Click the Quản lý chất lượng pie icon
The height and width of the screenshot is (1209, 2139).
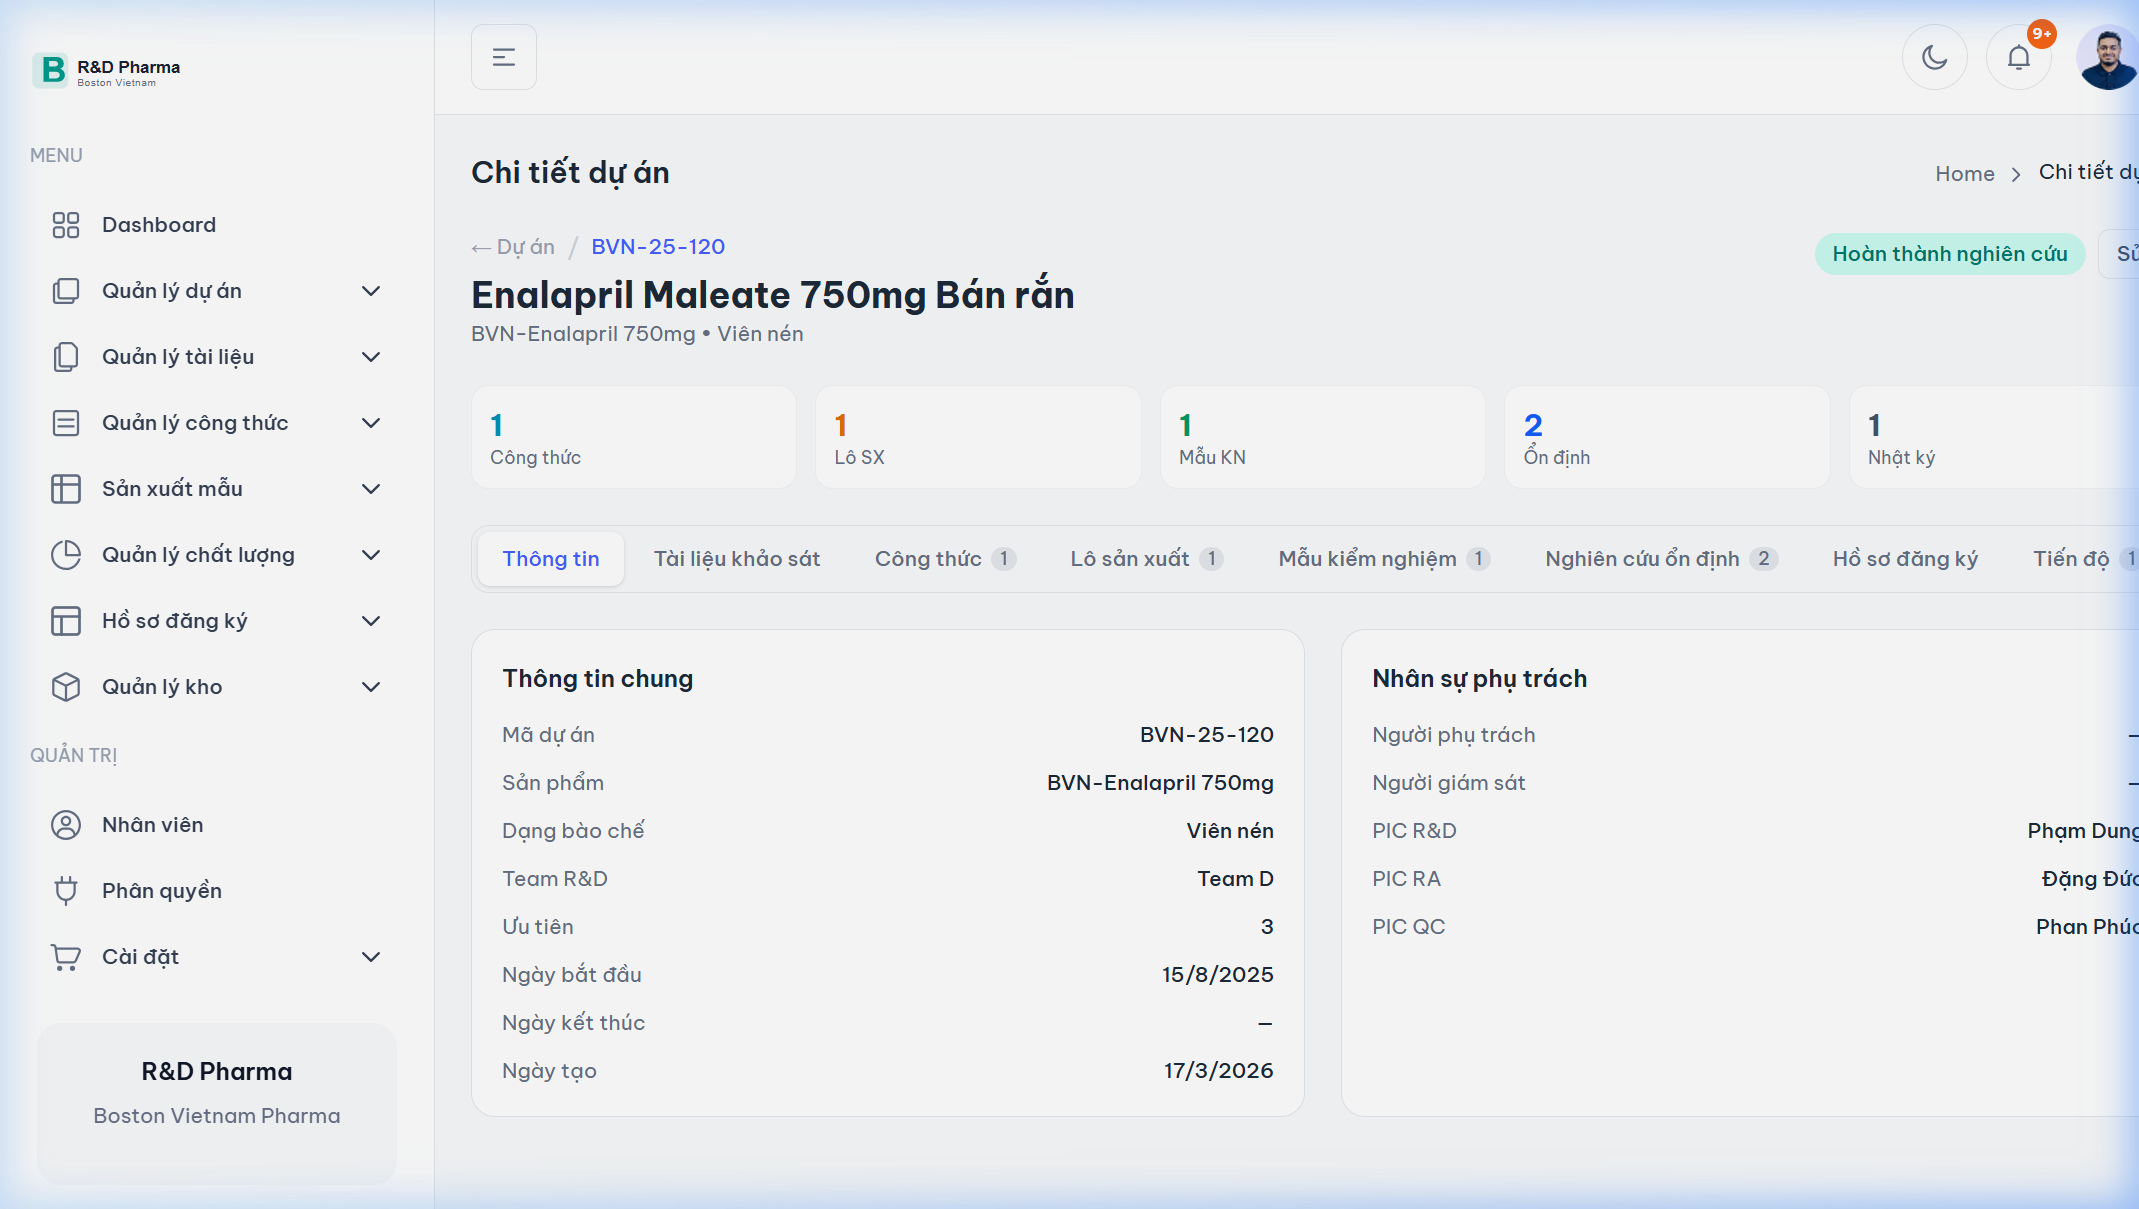[66, 555]
